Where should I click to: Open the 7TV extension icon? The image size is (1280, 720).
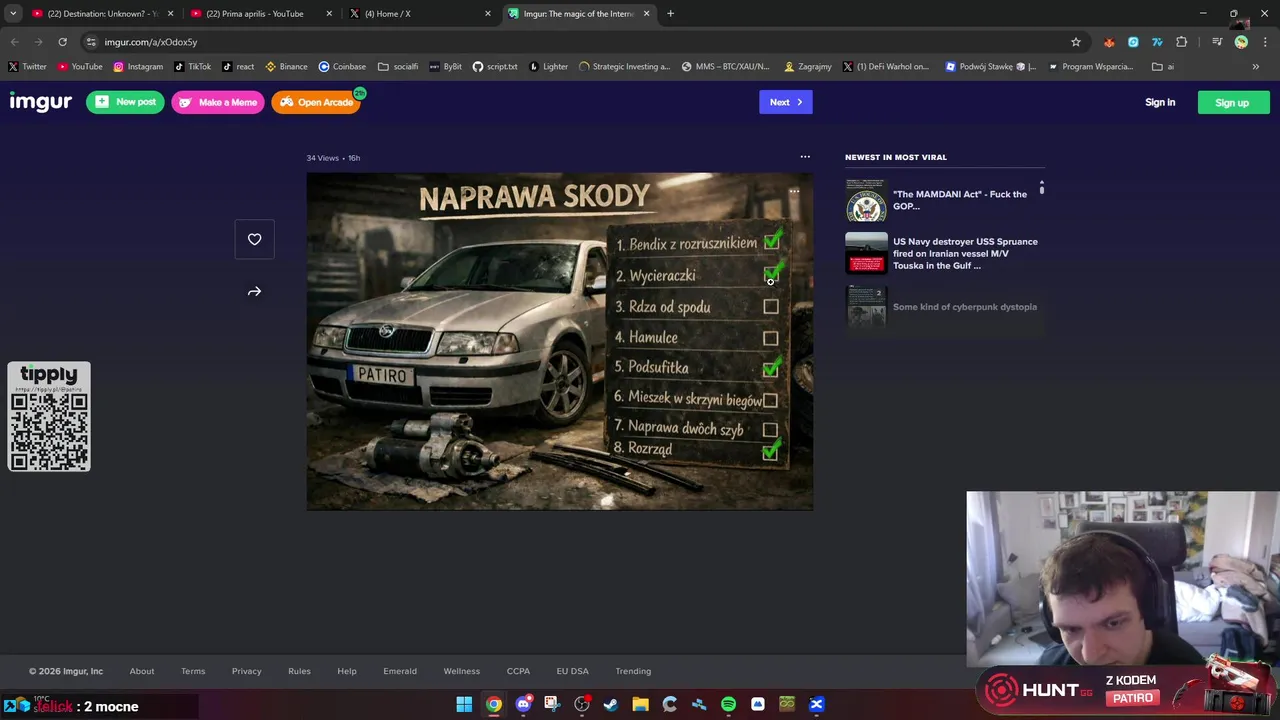[1157, 42]
